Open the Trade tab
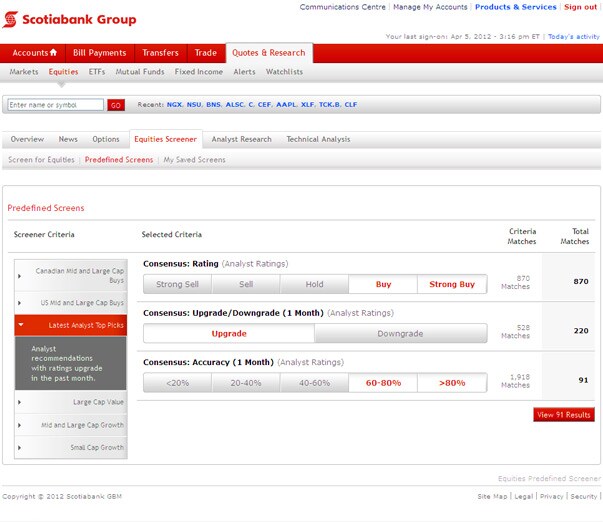This screenshot has width=603, height=522. 206,53
